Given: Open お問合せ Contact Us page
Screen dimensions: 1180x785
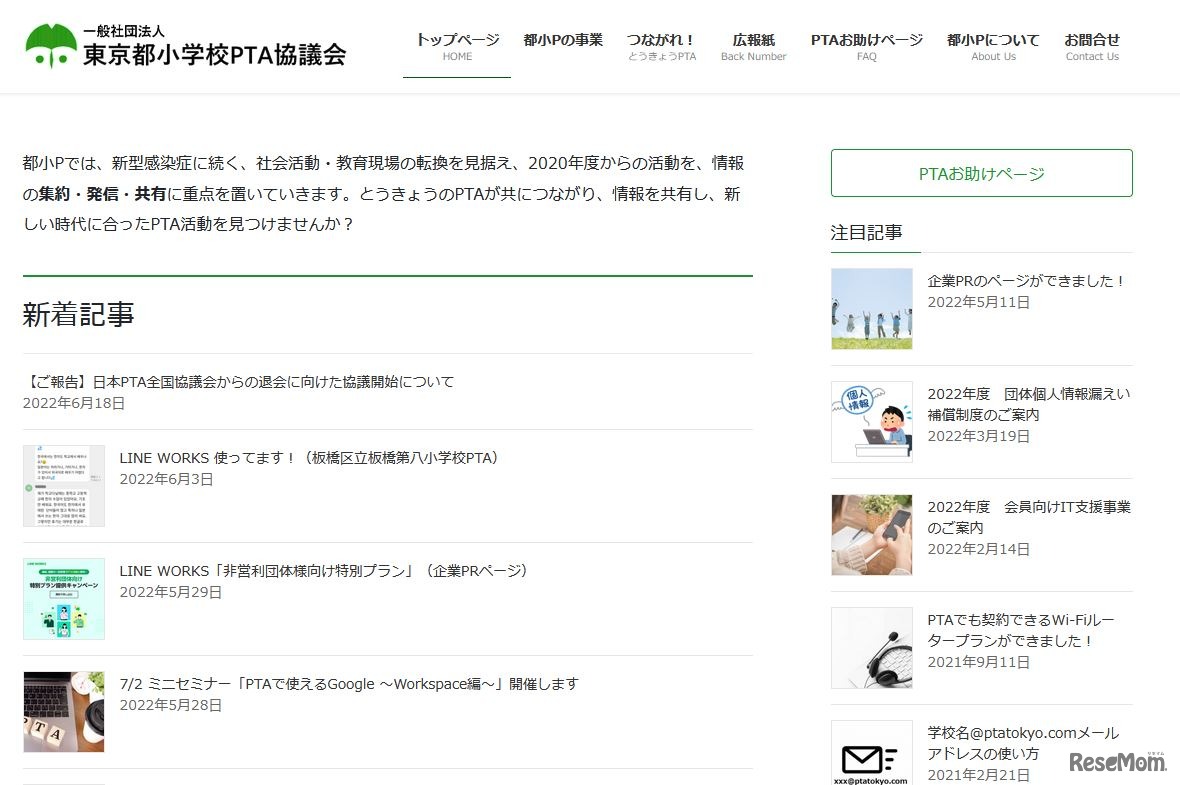Looking at the screenshot, I should [x=1093, y=47].
